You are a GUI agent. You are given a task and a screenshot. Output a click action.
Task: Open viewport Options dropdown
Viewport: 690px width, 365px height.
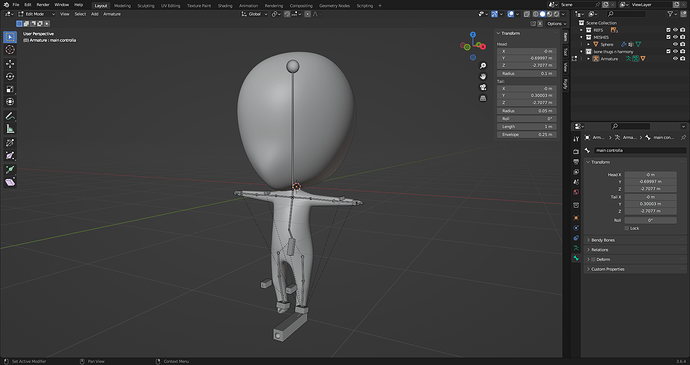point(557,24)
